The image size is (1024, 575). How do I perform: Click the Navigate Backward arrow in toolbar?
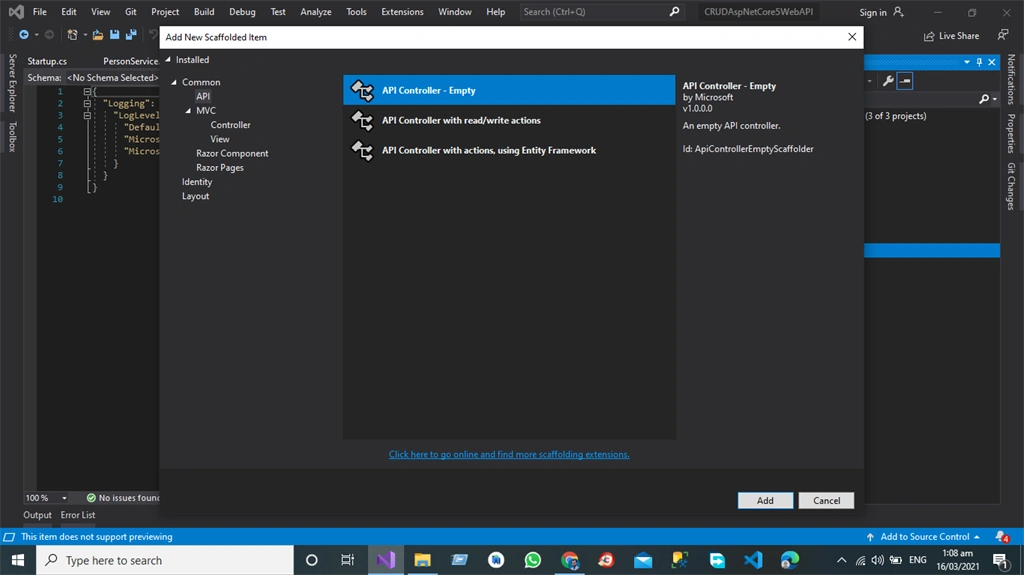tap(24, 35)
